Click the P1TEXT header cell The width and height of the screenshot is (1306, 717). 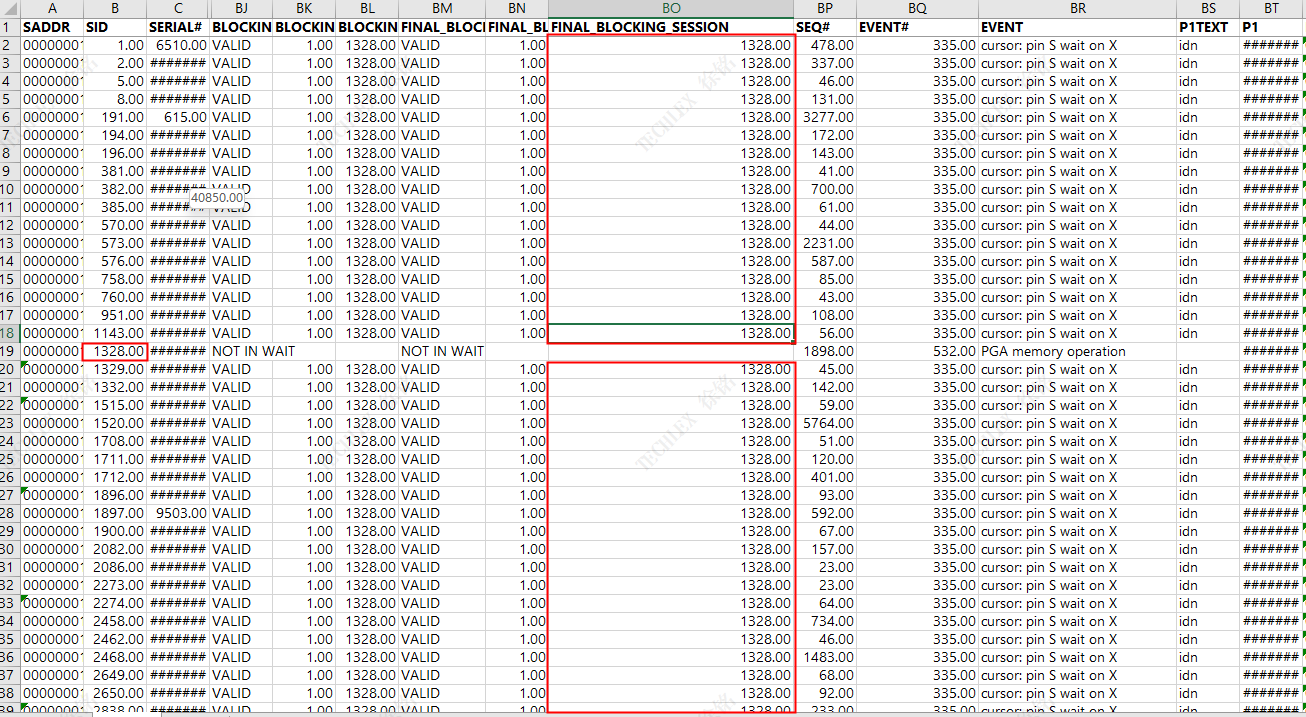tap(1208, 27)
